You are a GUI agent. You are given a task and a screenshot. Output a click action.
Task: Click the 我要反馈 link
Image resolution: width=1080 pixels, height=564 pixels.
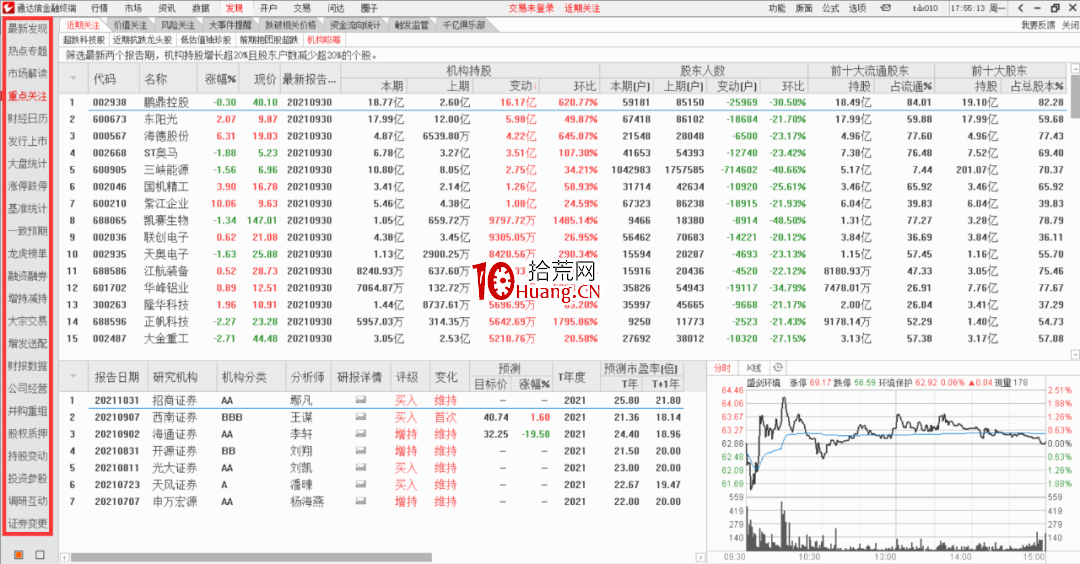click(x=1038, y=25)
